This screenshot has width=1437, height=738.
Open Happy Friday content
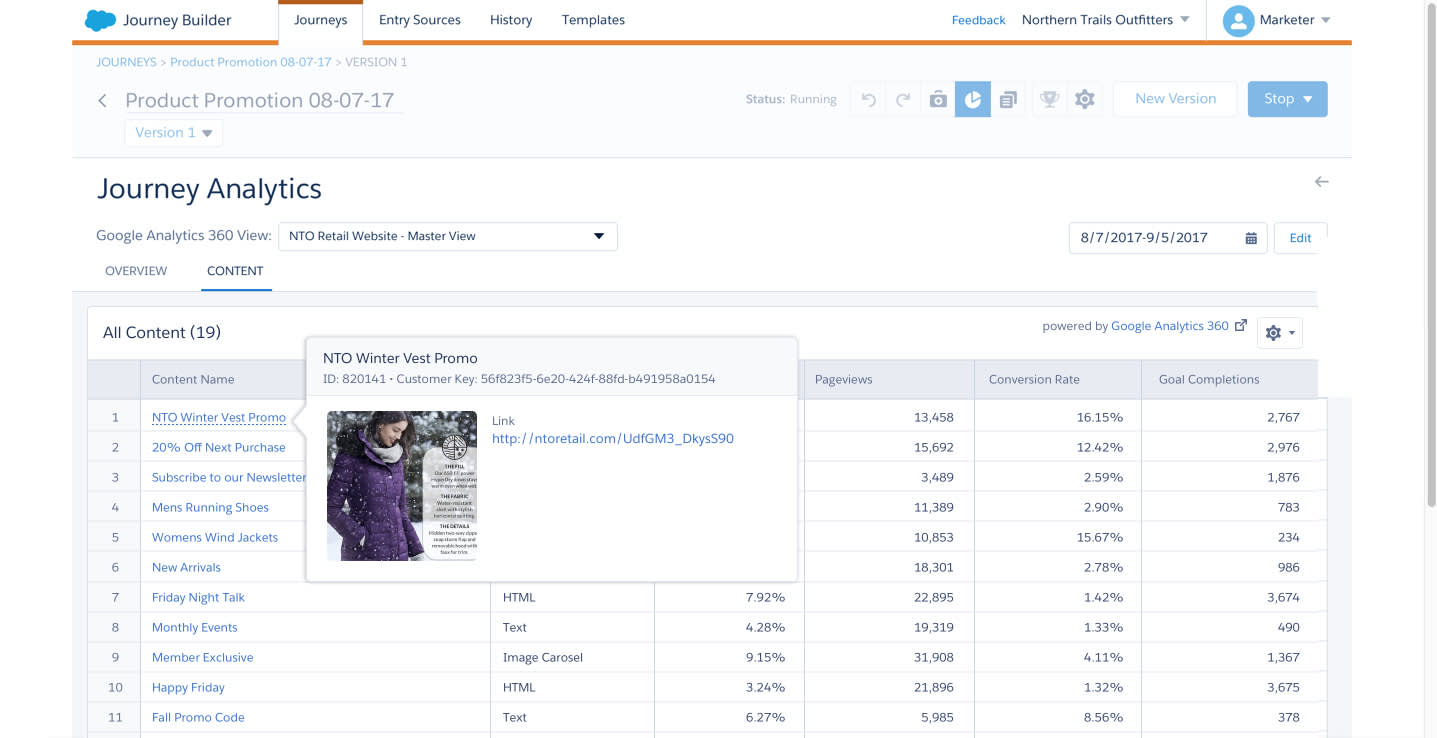pyautogui.click(x=188, y=687)
